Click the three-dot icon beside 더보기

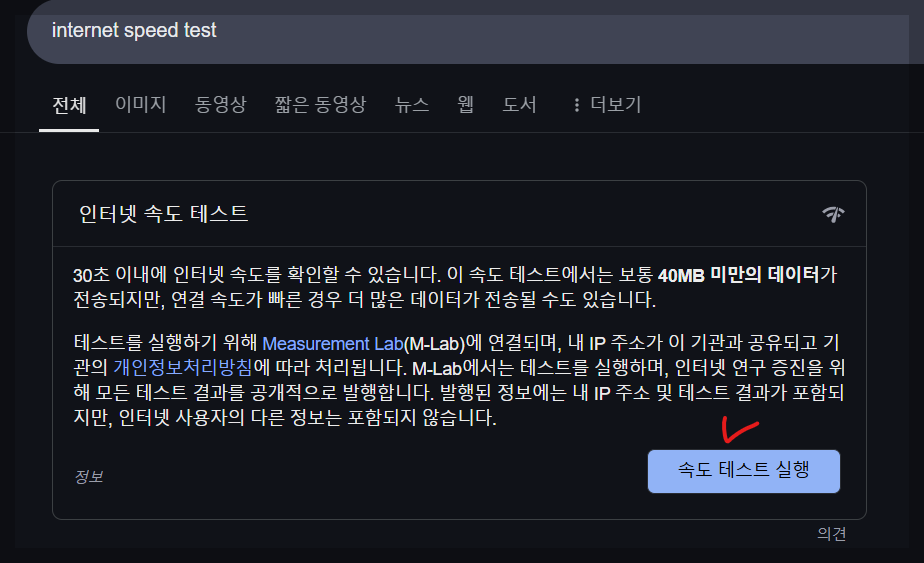[x=576, y=105]
